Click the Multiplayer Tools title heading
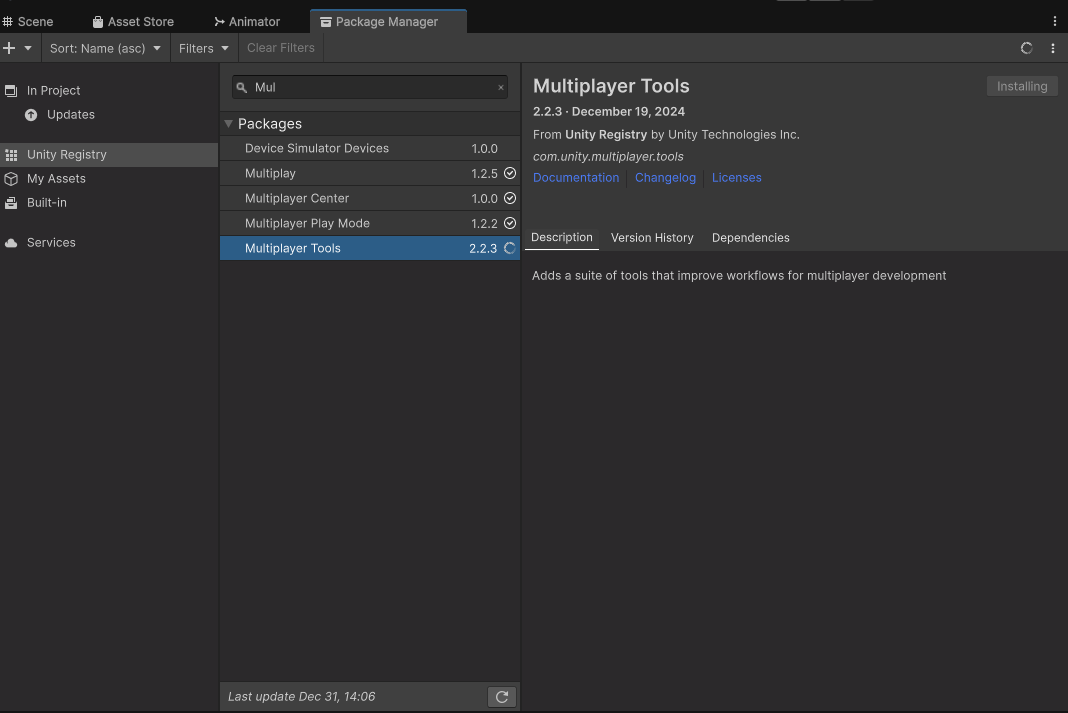The height and width of the screenshot is (713, 1068). [x=611, y=86]
